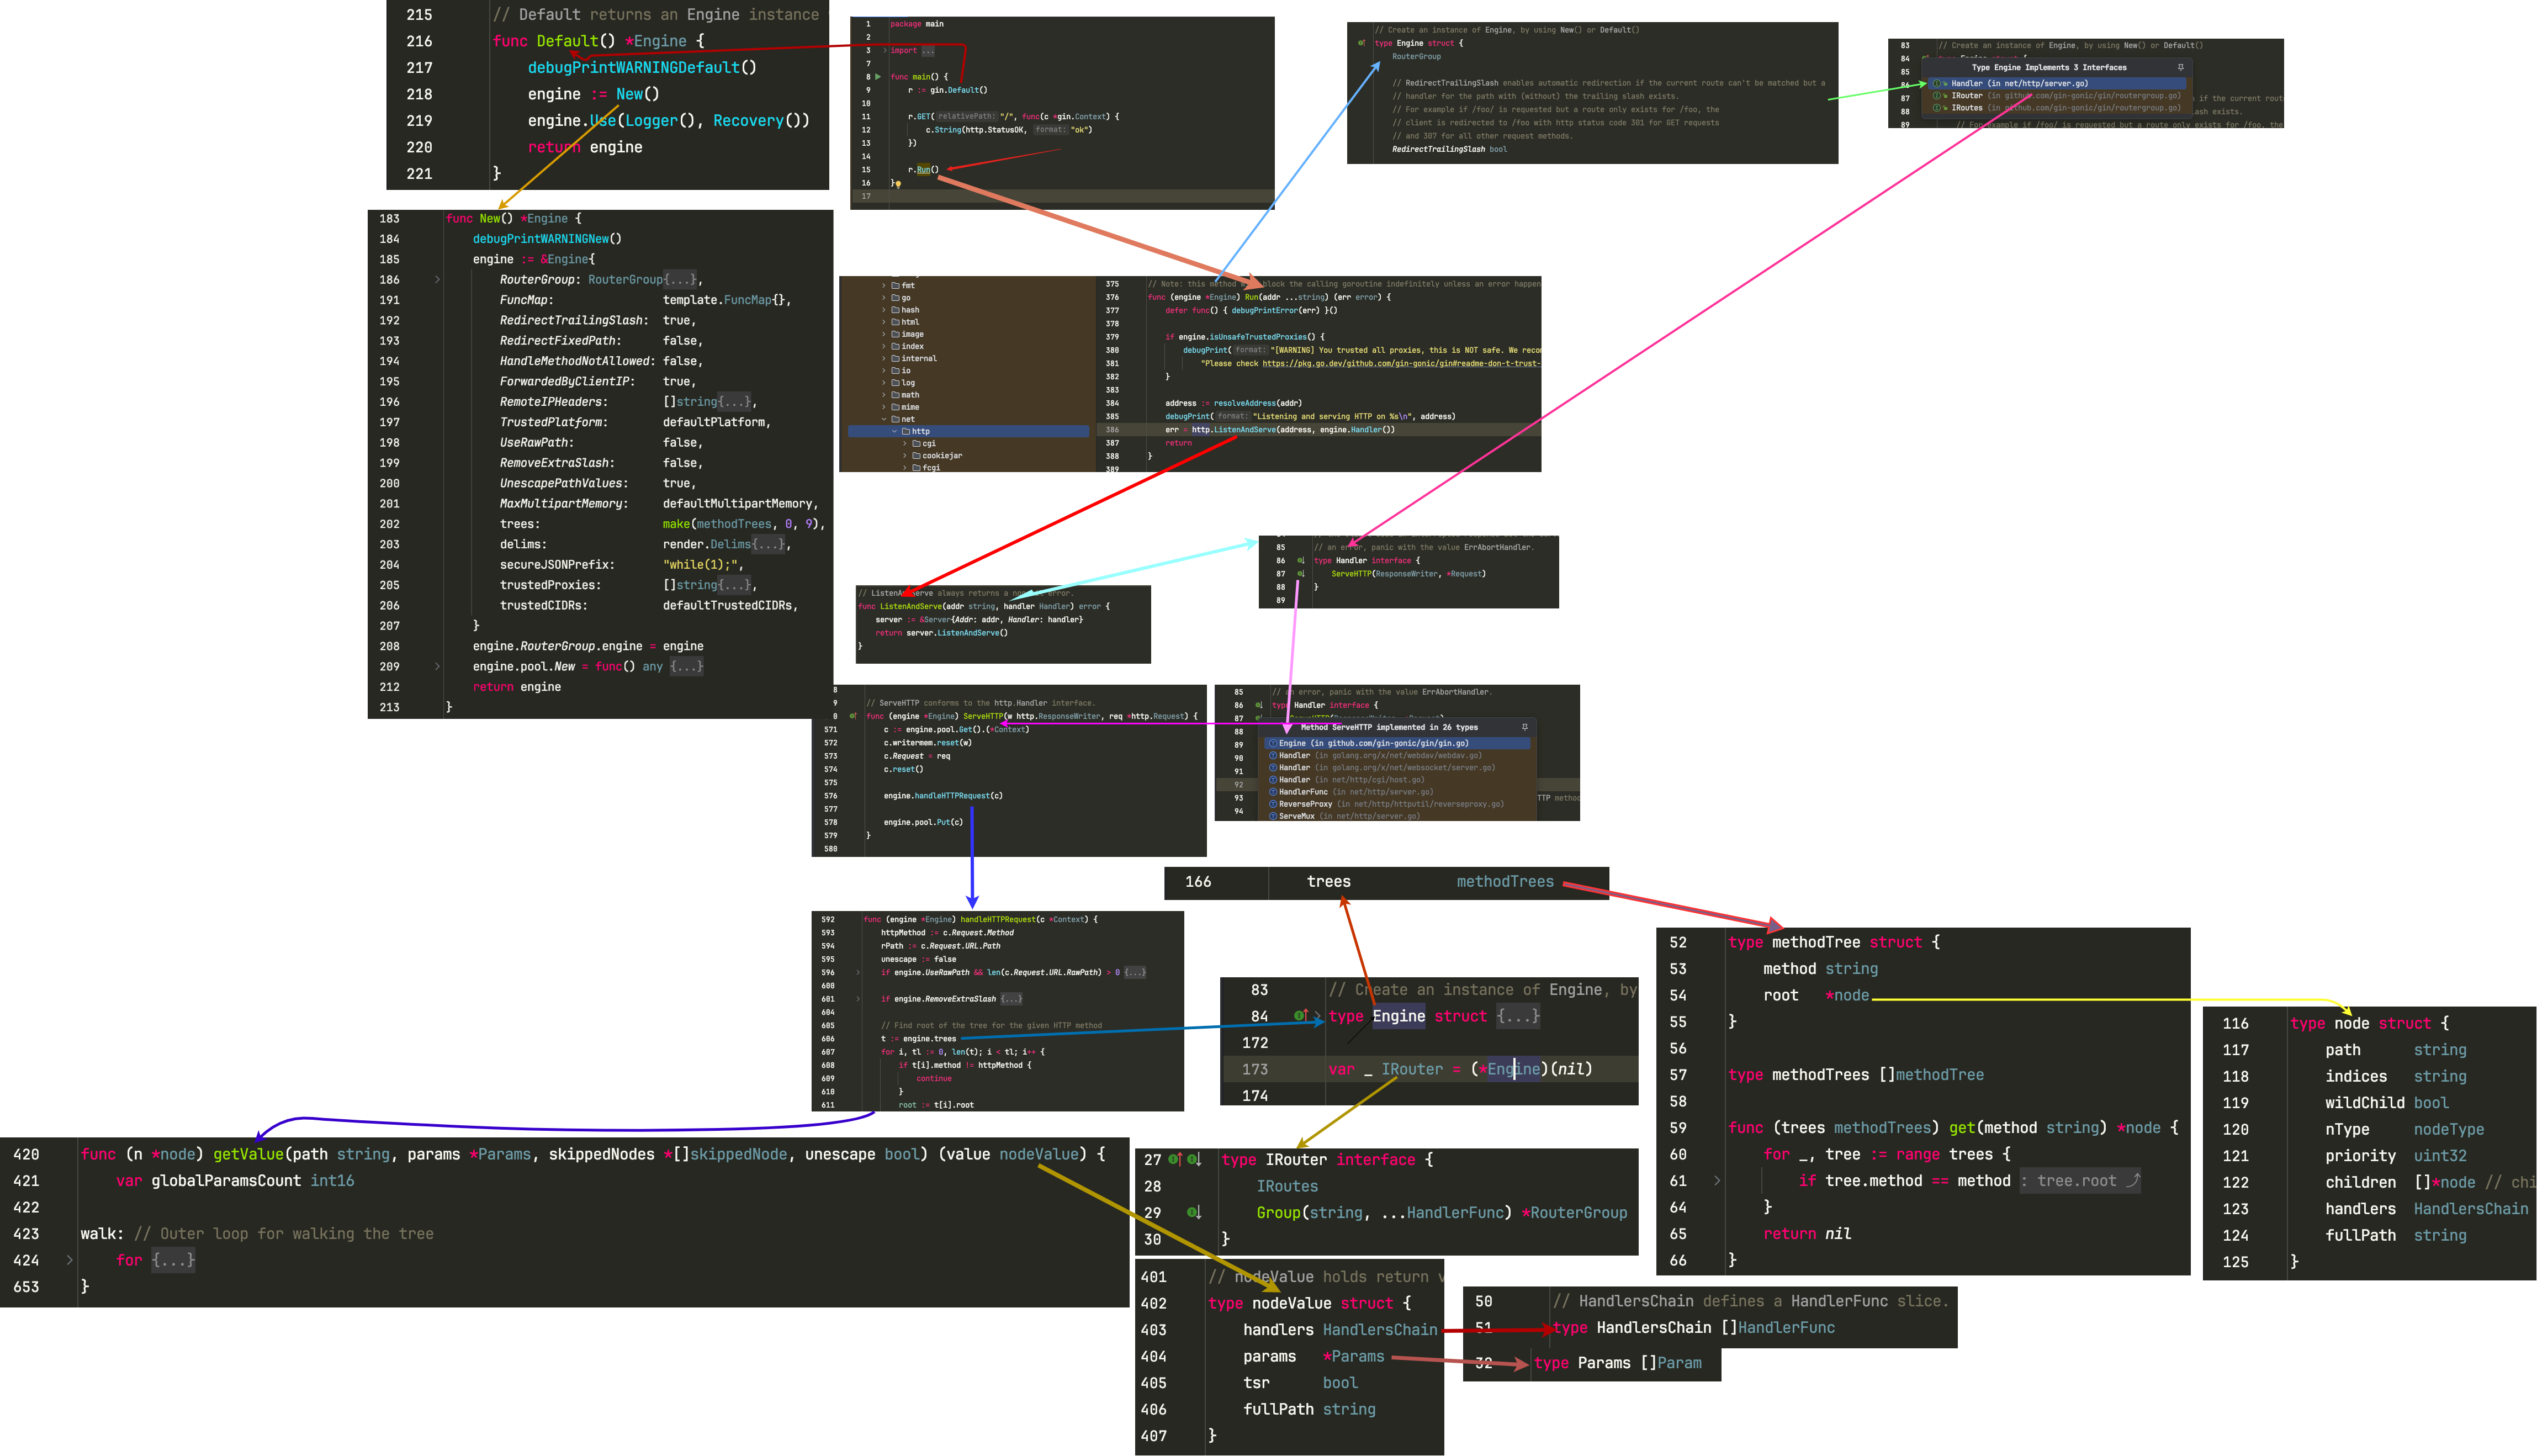Viewport: 2537px width, 1456px height.
Task: Pin the 'Method ServeHTTP implemented' popup
Action: click(x=1524, y=727)
